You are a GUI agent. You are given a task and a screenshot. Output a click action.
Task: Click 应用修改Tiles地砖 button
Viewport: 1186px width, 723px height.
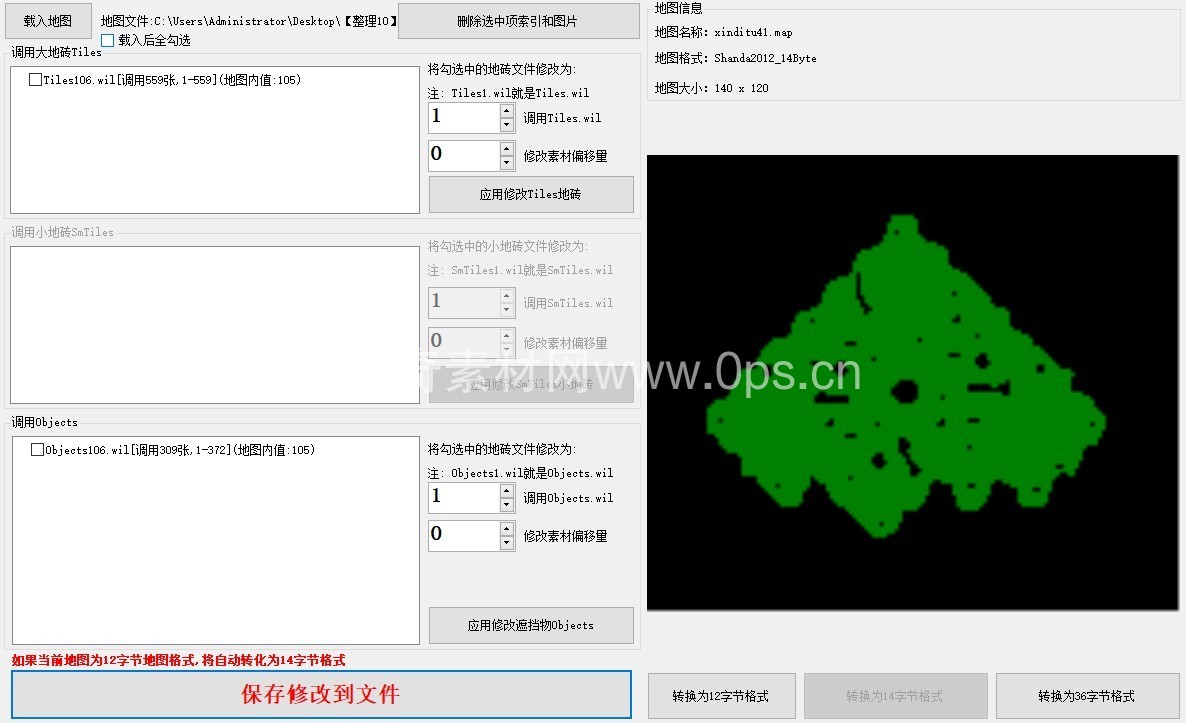point(530,195)
